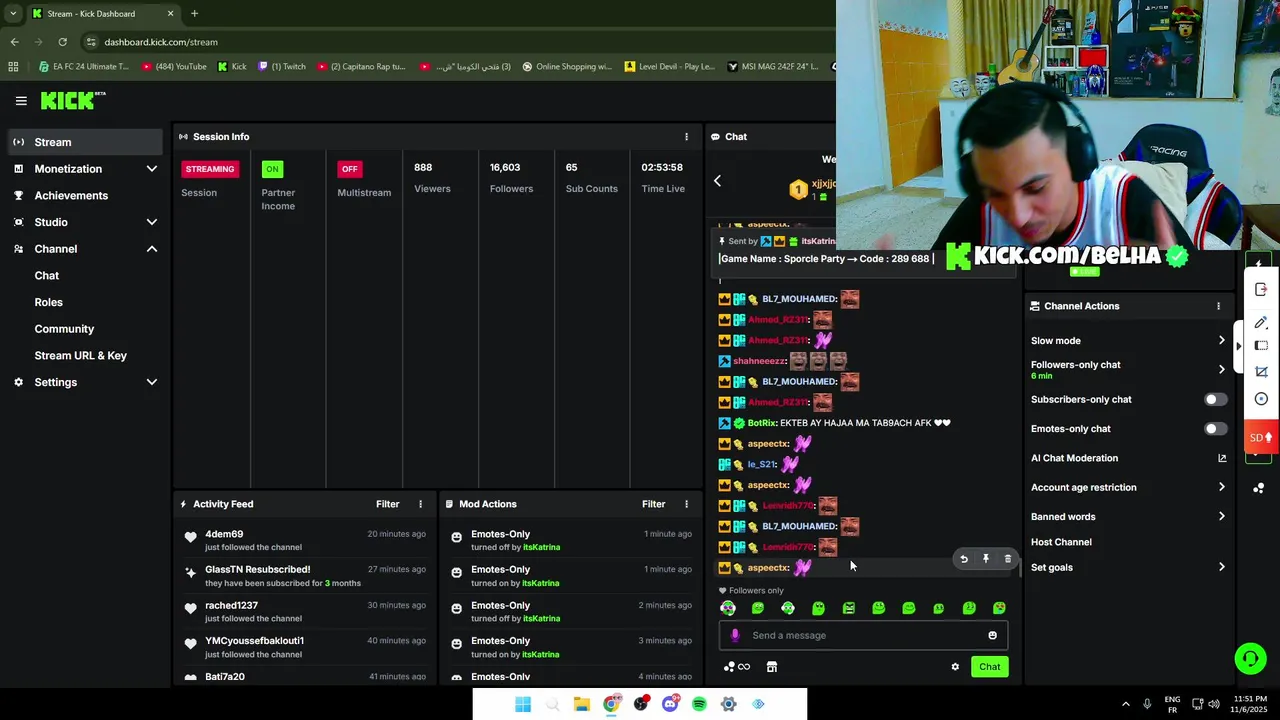Open new browser tab
This screenshot has height=720, width=1280.
194,14
